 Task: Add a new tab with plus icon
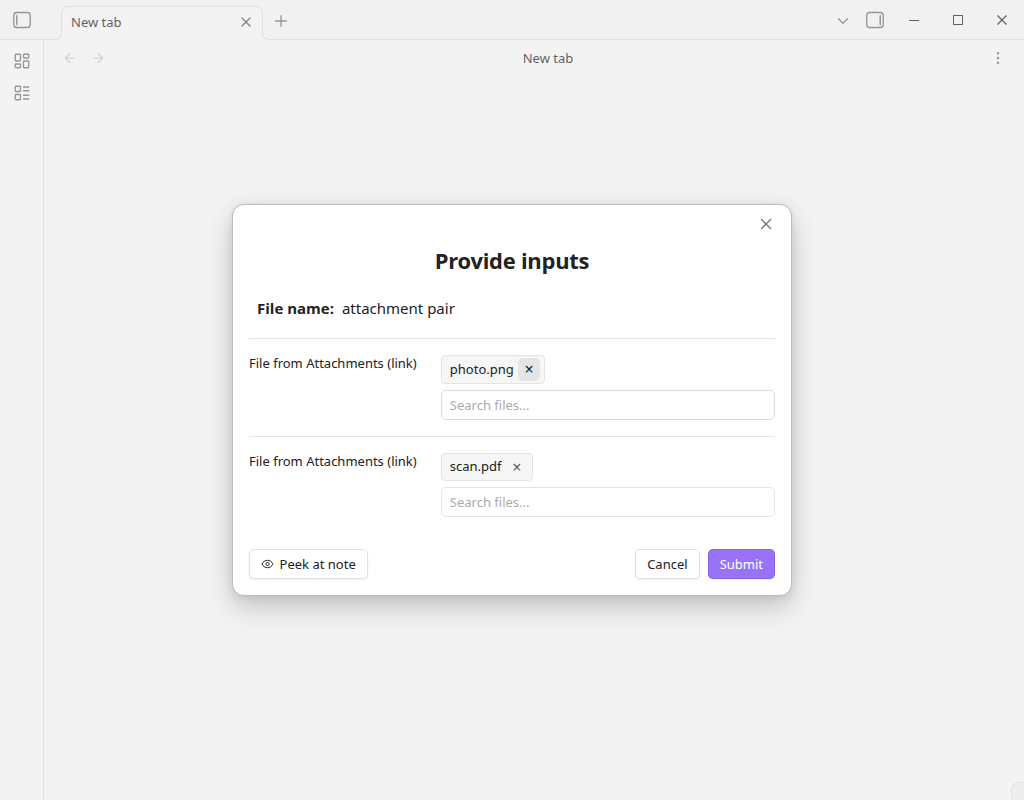click(281, 21)
